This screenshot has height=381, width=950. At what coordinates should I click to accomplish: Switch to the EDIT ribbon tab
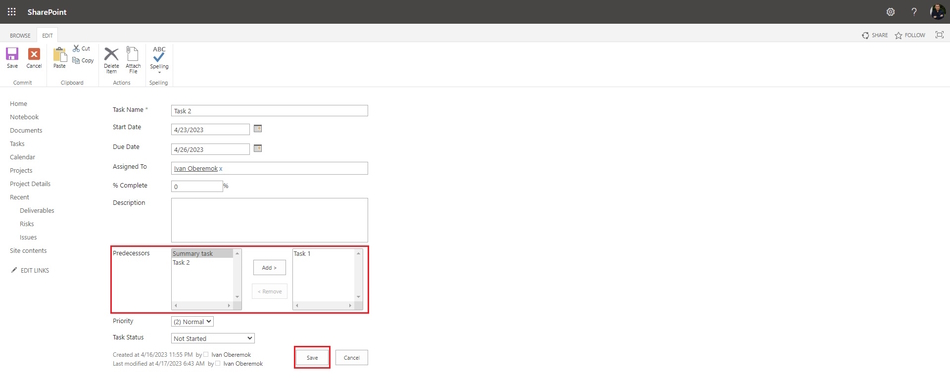point(47,36)
